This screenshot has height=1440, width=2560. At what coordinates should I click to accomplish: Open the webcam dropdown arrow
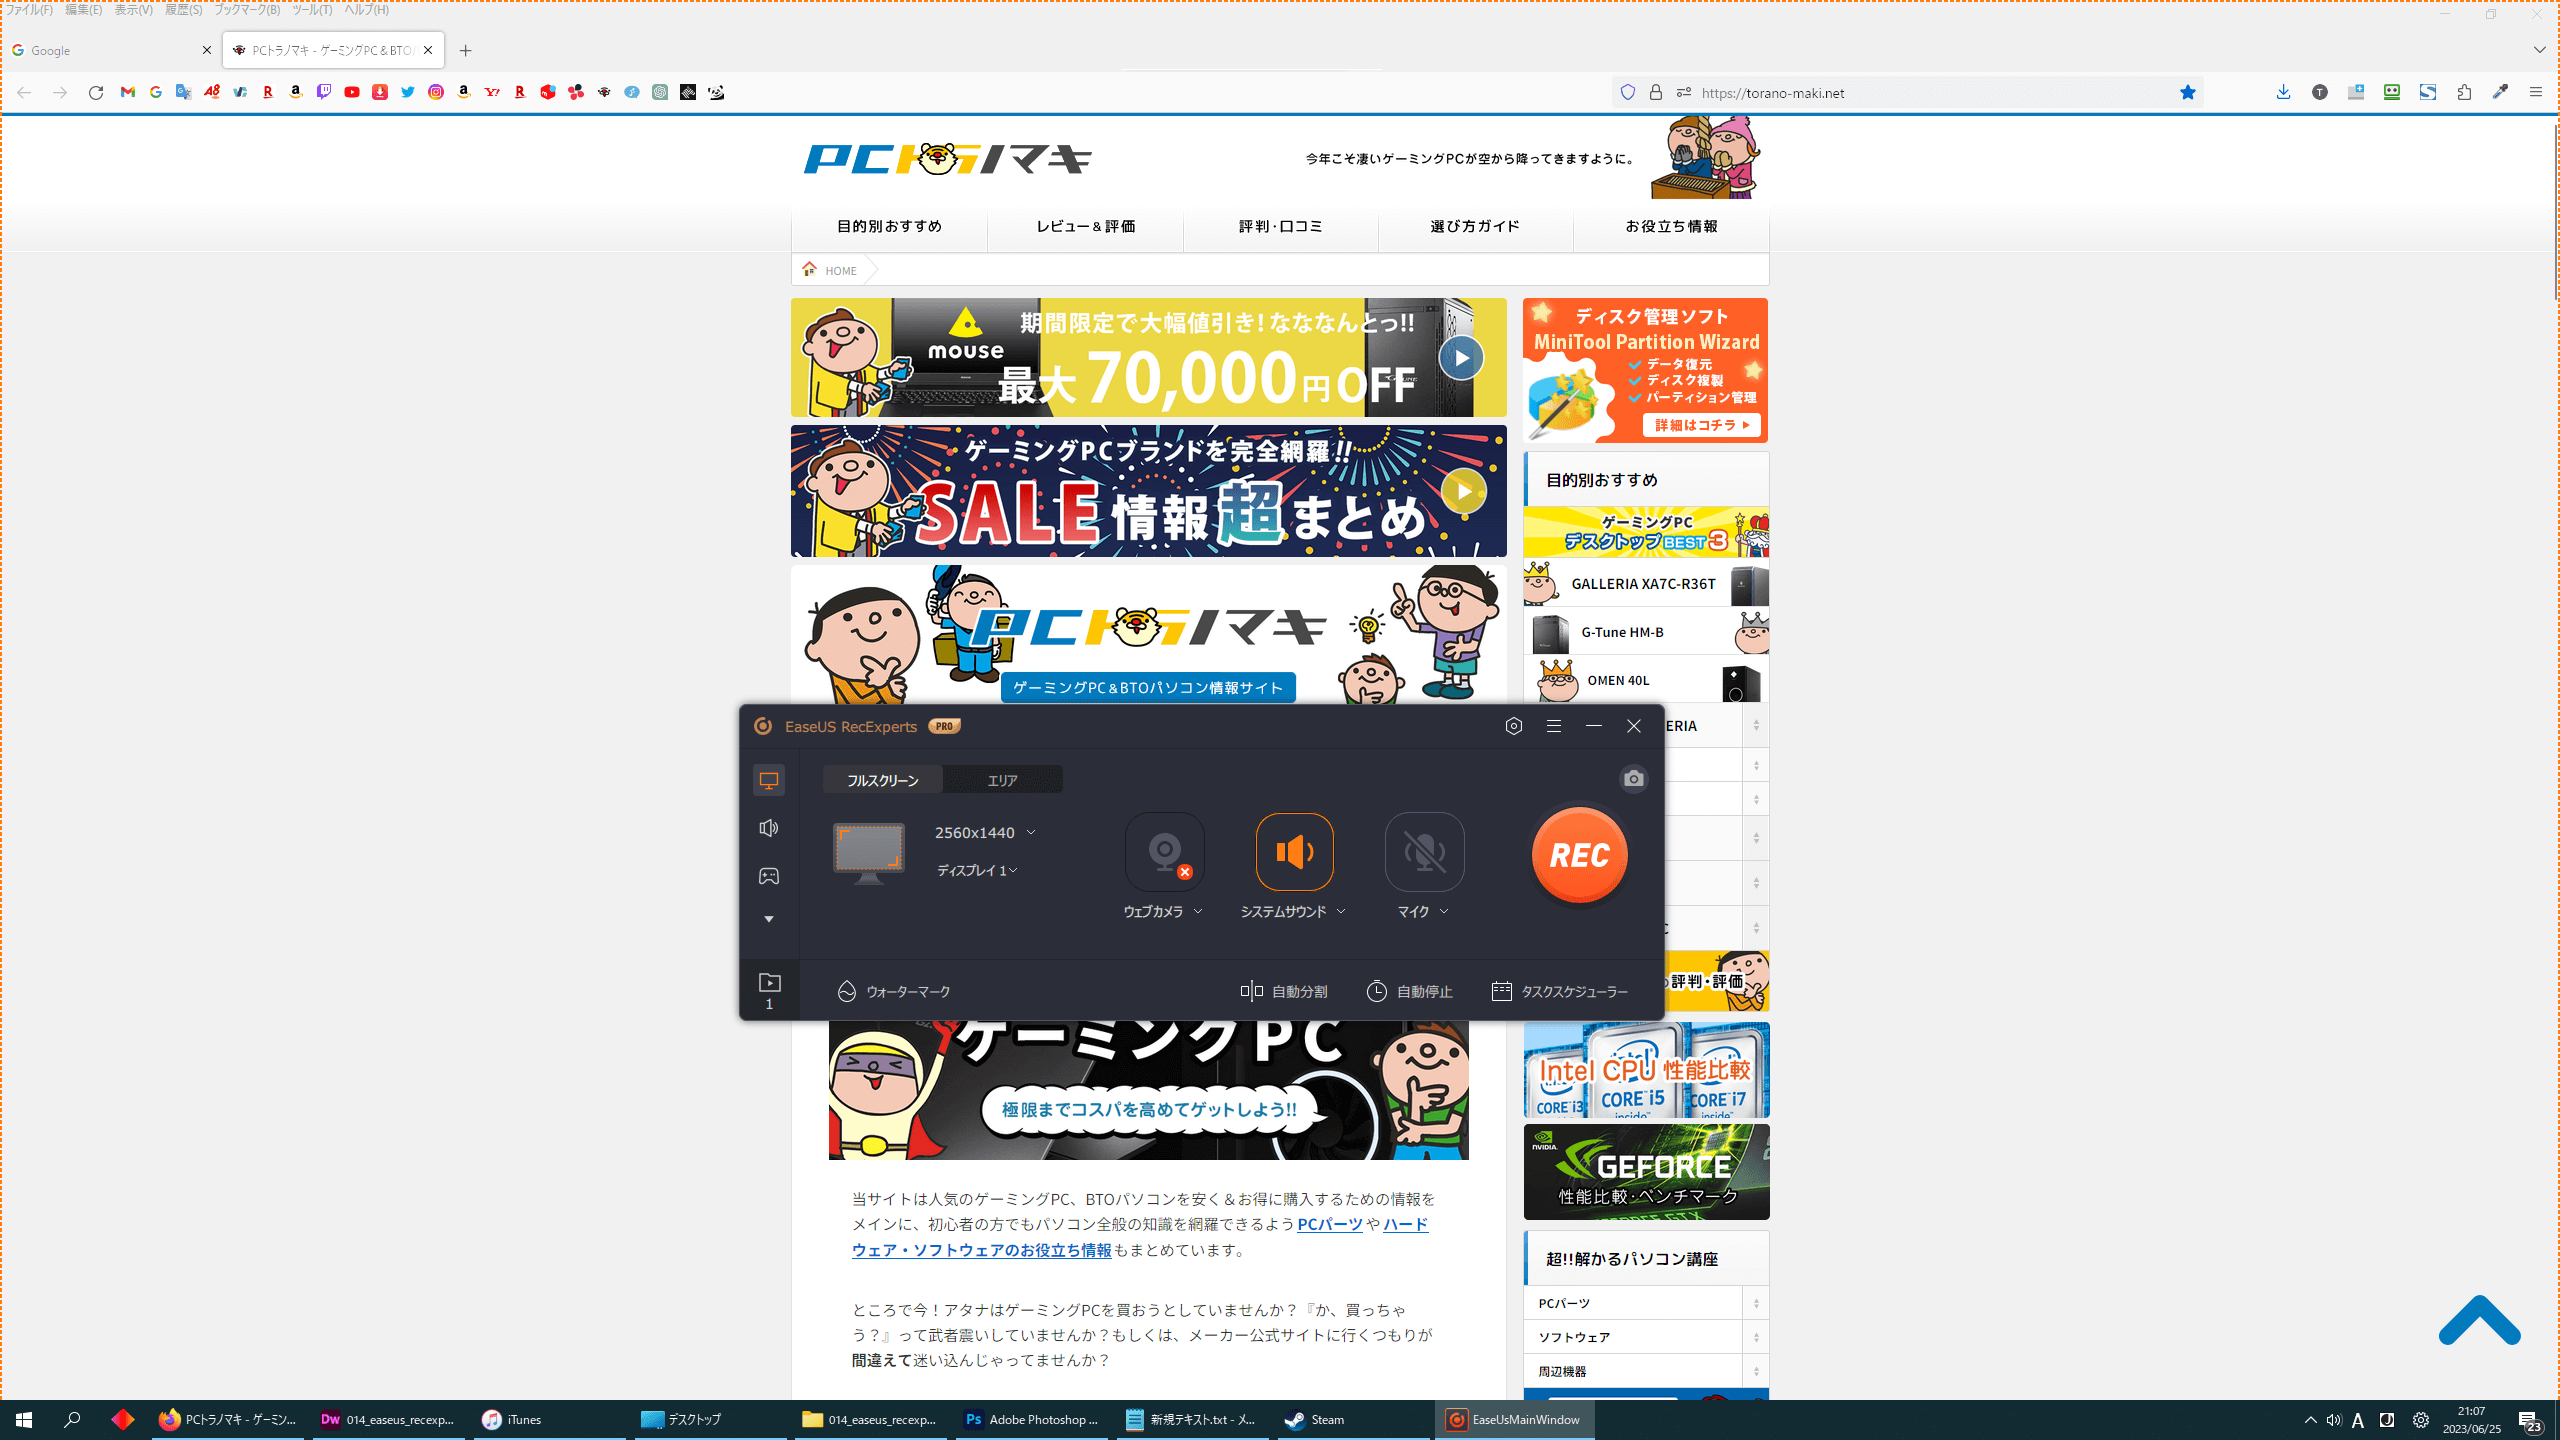(1198, 911)
